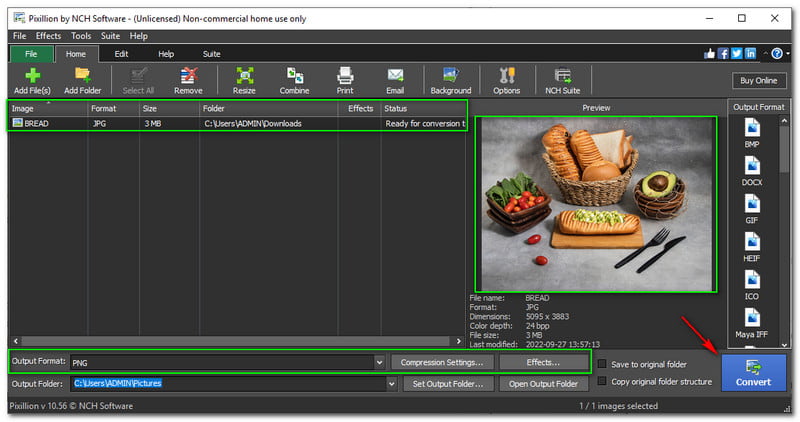Click the Combine images icon

point(294,76)
